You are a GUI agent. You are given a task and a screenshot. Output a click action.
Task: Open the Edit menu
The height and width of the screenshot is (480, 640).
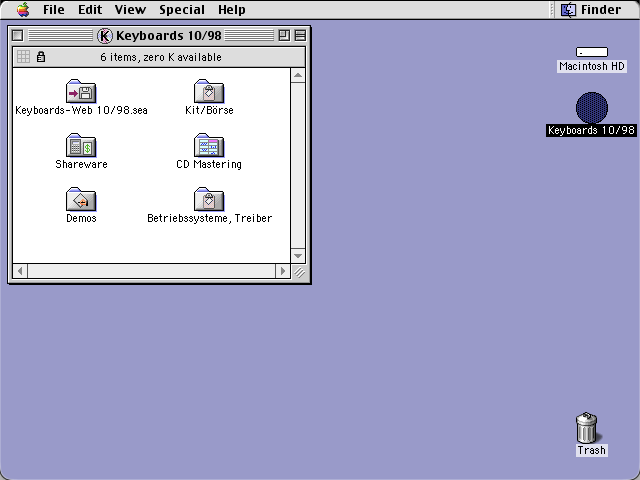tap(90, 9)
